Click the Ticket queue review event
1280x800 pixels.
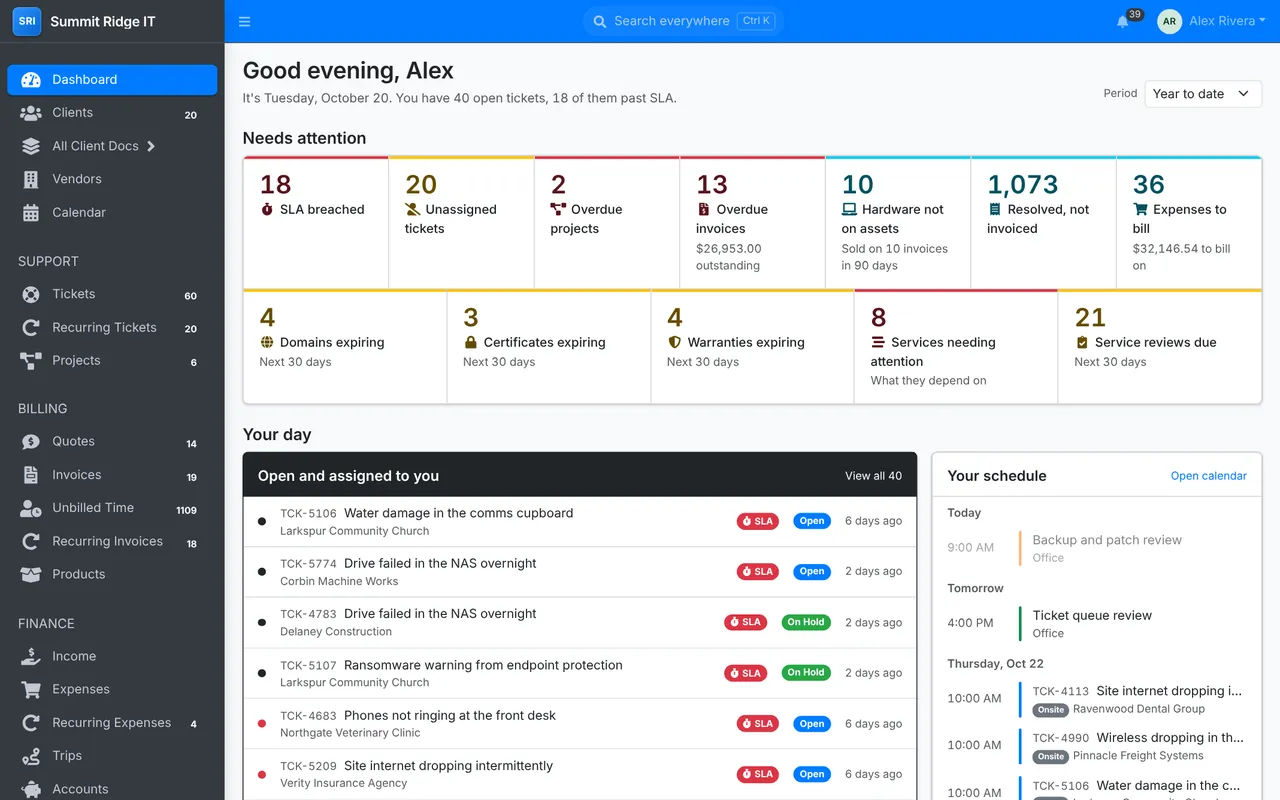(1097, 623)
